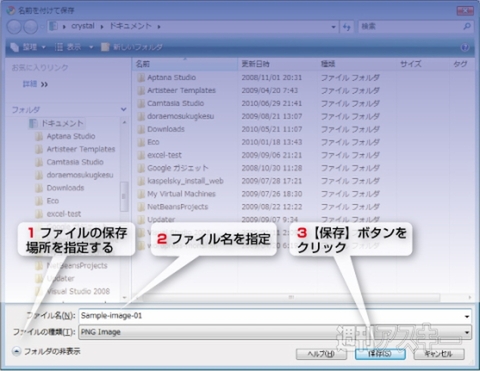Sort by 種類 column header

pyautogui.click(x=357, y=64)
